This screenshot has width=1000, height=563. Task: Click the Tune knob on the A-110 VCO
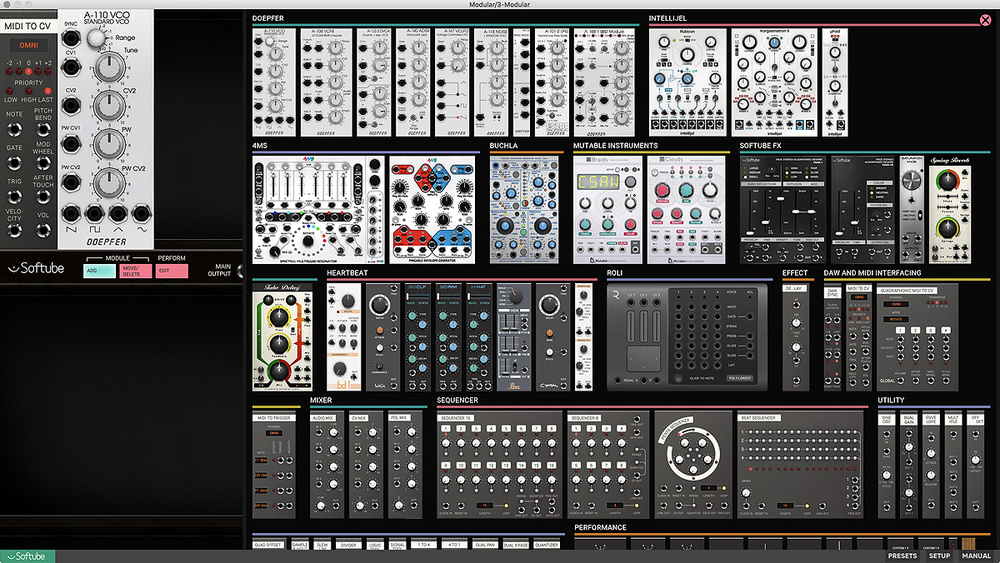110,66
